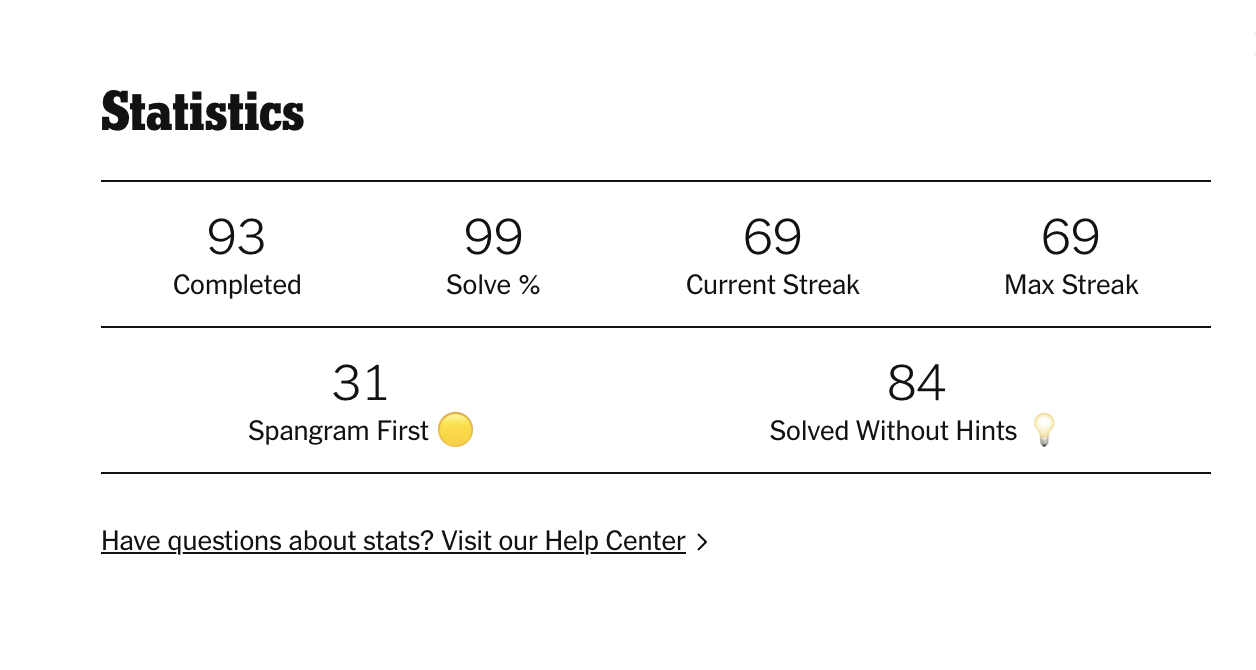Select the 84 solved without hints number
The width and height of the screenshot is (1256, 670).
coord(916,383)
